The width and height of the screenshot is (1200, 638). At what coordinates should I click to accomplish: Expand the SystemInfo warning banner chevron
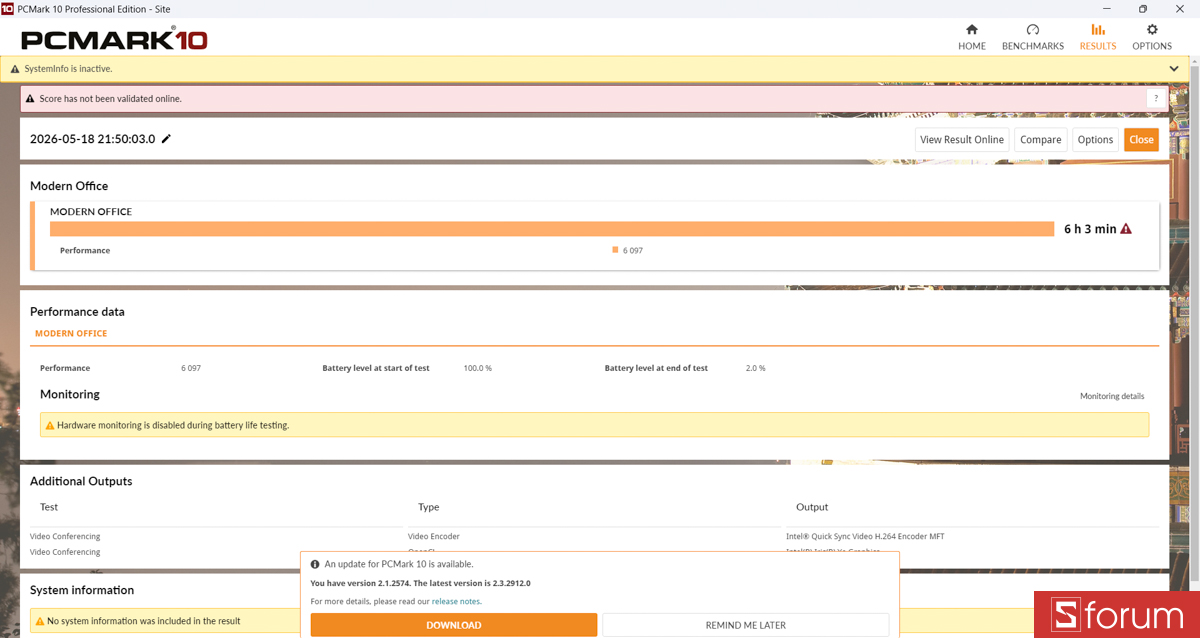click(1174, 68)
